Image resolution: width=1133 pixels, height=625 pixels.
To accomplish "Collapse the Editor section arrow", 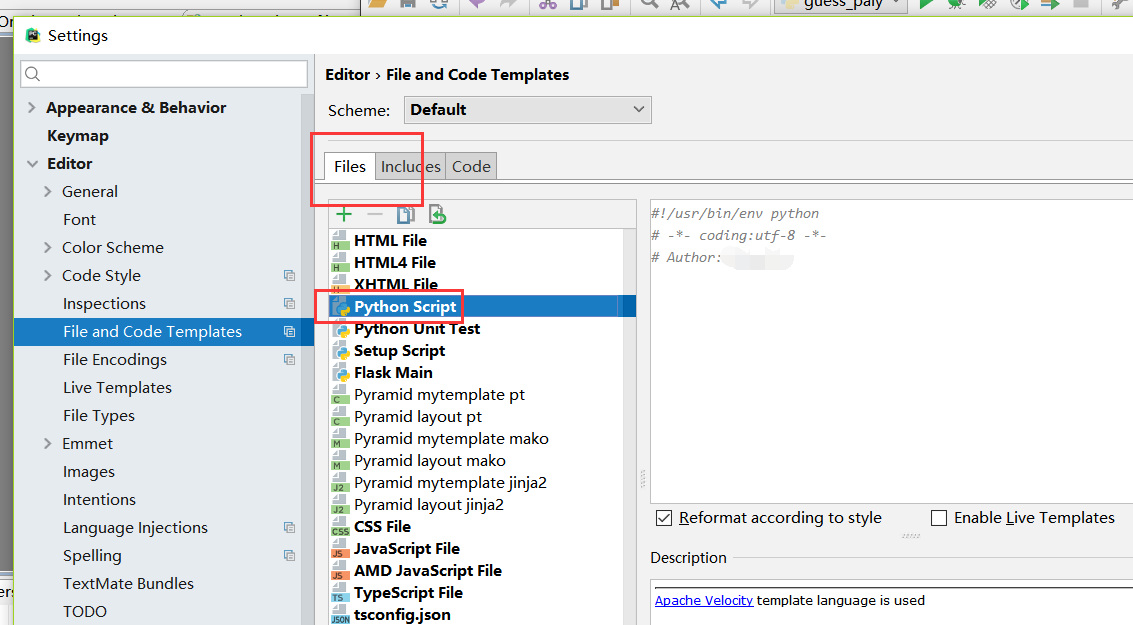I will click(x=32, y=164).
